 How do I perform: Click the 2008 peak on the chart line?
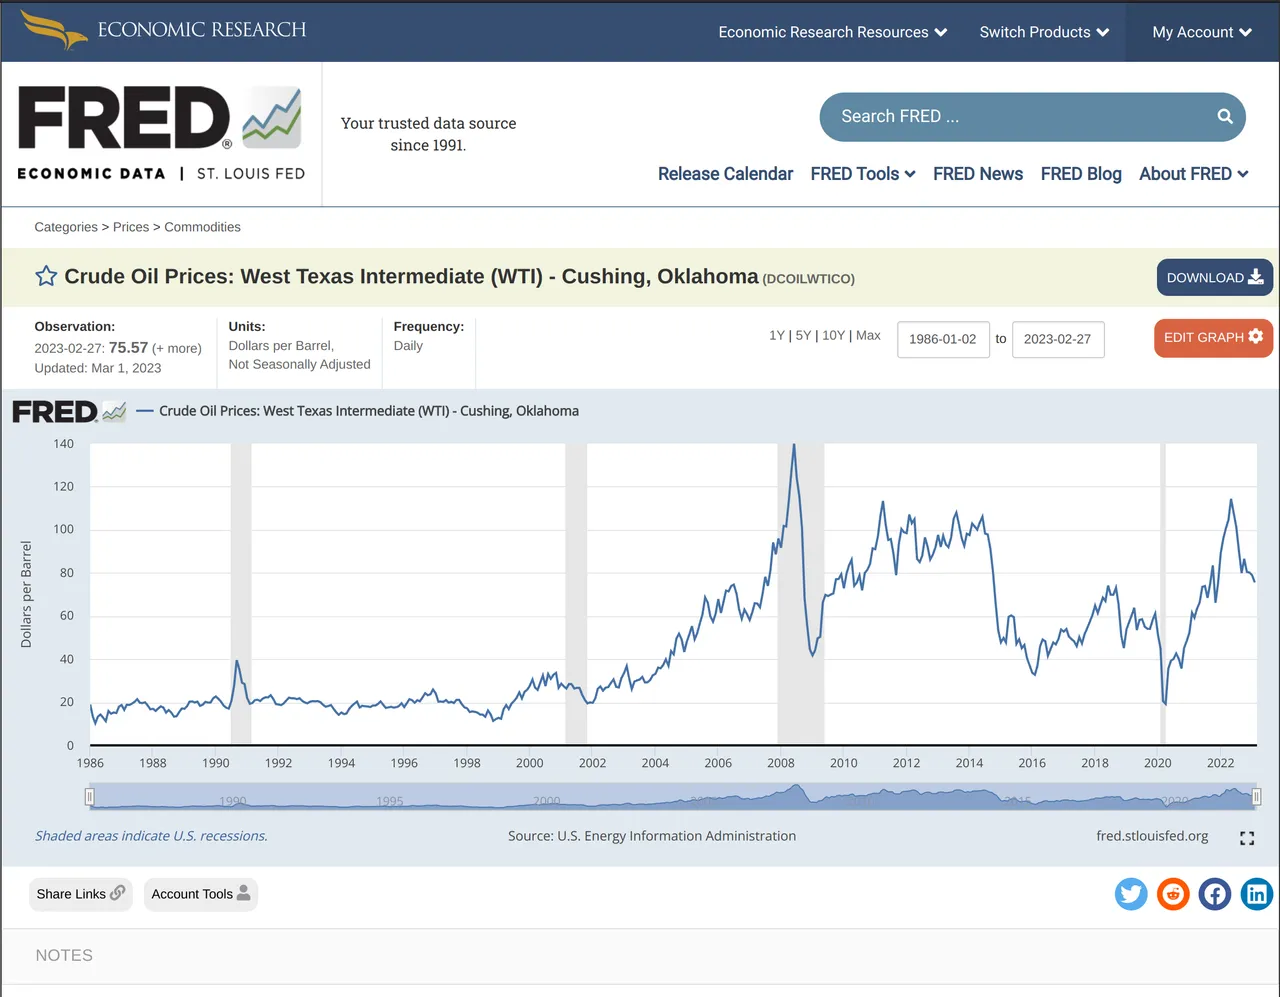[x=794, y=446]
